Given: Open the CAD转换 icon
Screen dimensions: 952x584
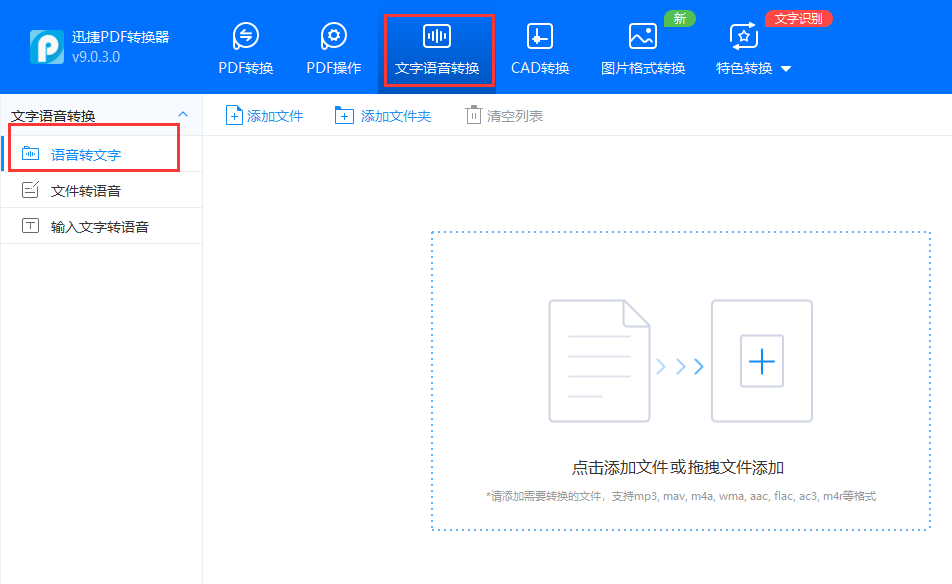Looking at the screenshot, I should [x=540, y=37].
